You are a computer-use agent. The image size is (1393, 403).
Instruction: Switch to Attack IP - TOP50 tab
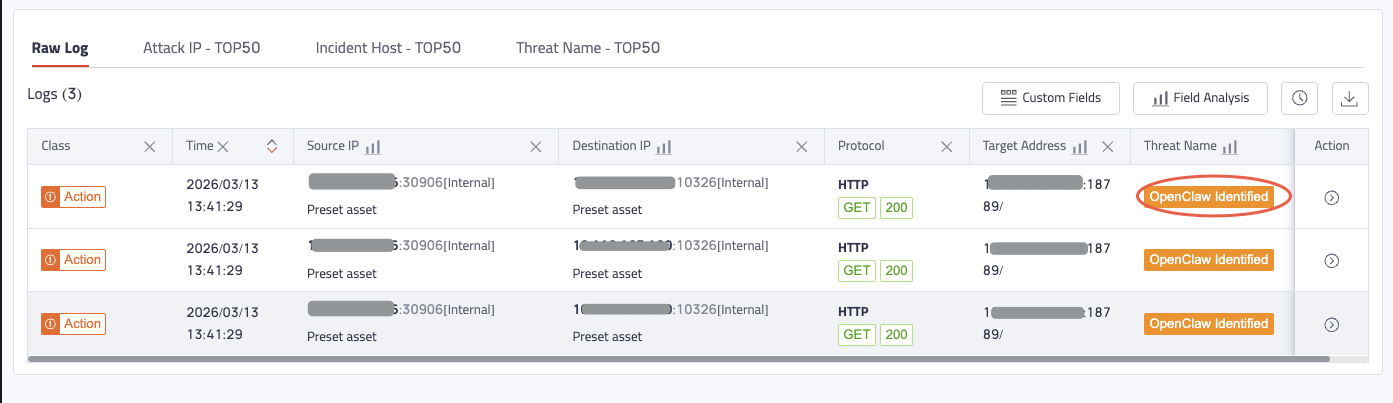pos(202,48)
